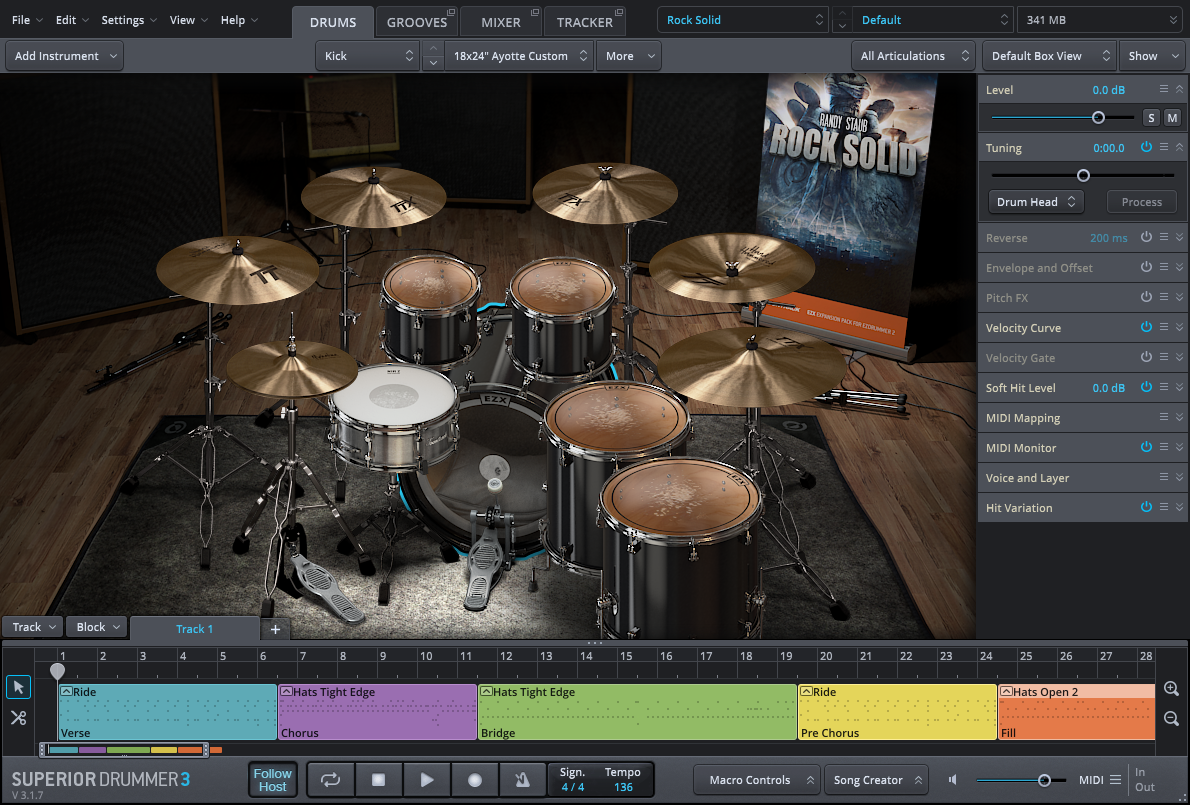Detach the Grooves tab window icon
This screenshot has height=805, width=1190.
point(451,12)
